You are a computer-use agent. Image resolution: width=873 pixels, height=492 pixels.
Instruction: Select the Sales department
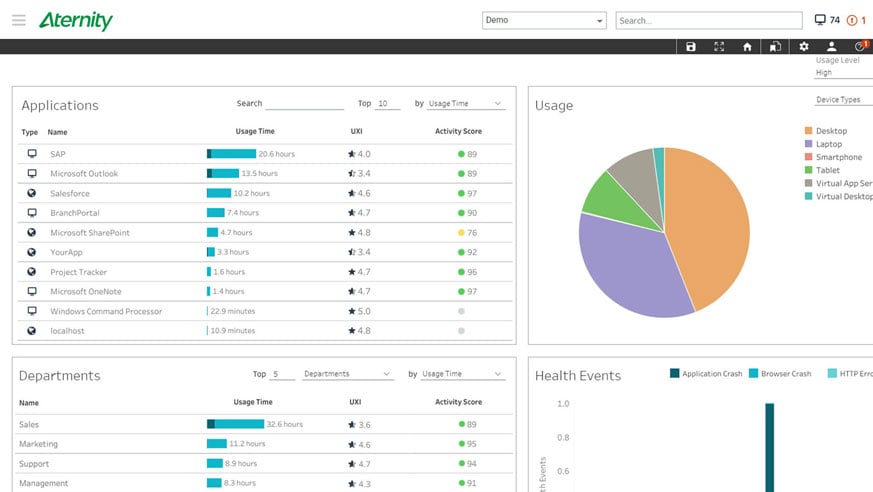[29, 424]
